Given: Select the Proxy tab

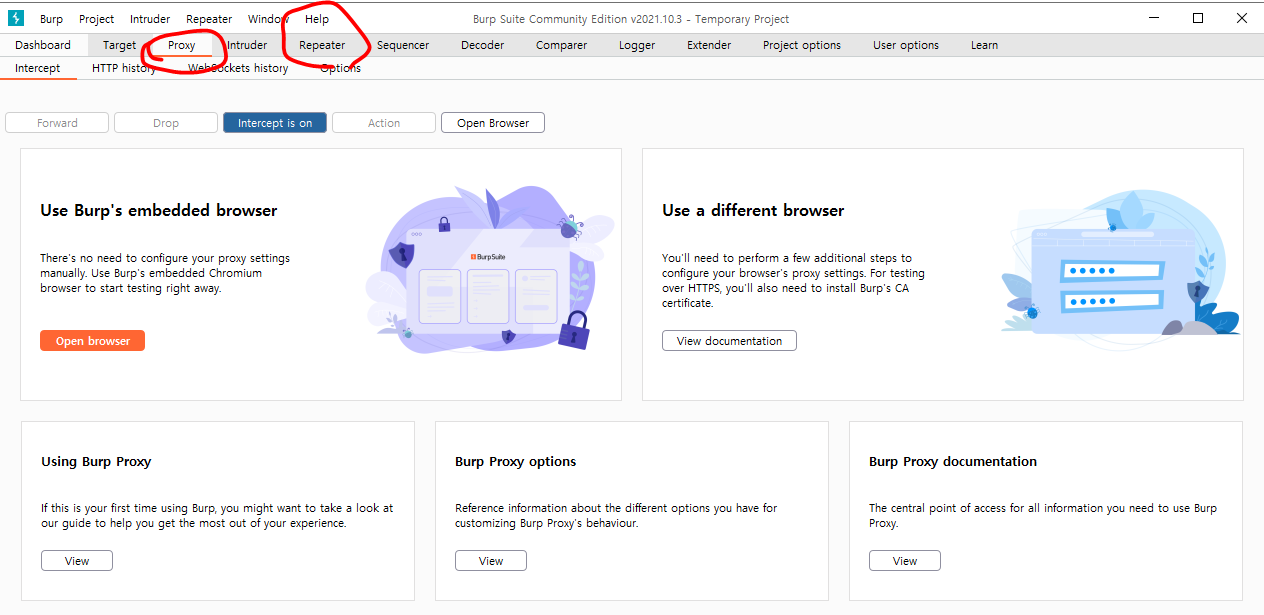Looking at the screenshot, I should 182,45.
